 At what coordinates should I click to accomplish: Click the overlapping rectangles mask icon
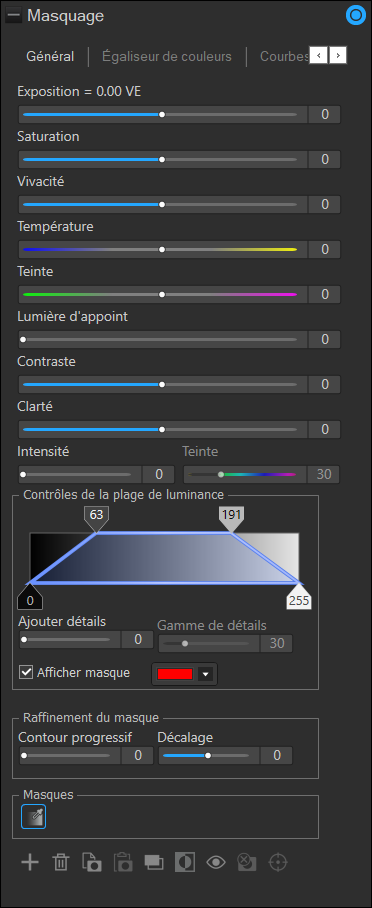pyautogui.click(x=154, y=862)
